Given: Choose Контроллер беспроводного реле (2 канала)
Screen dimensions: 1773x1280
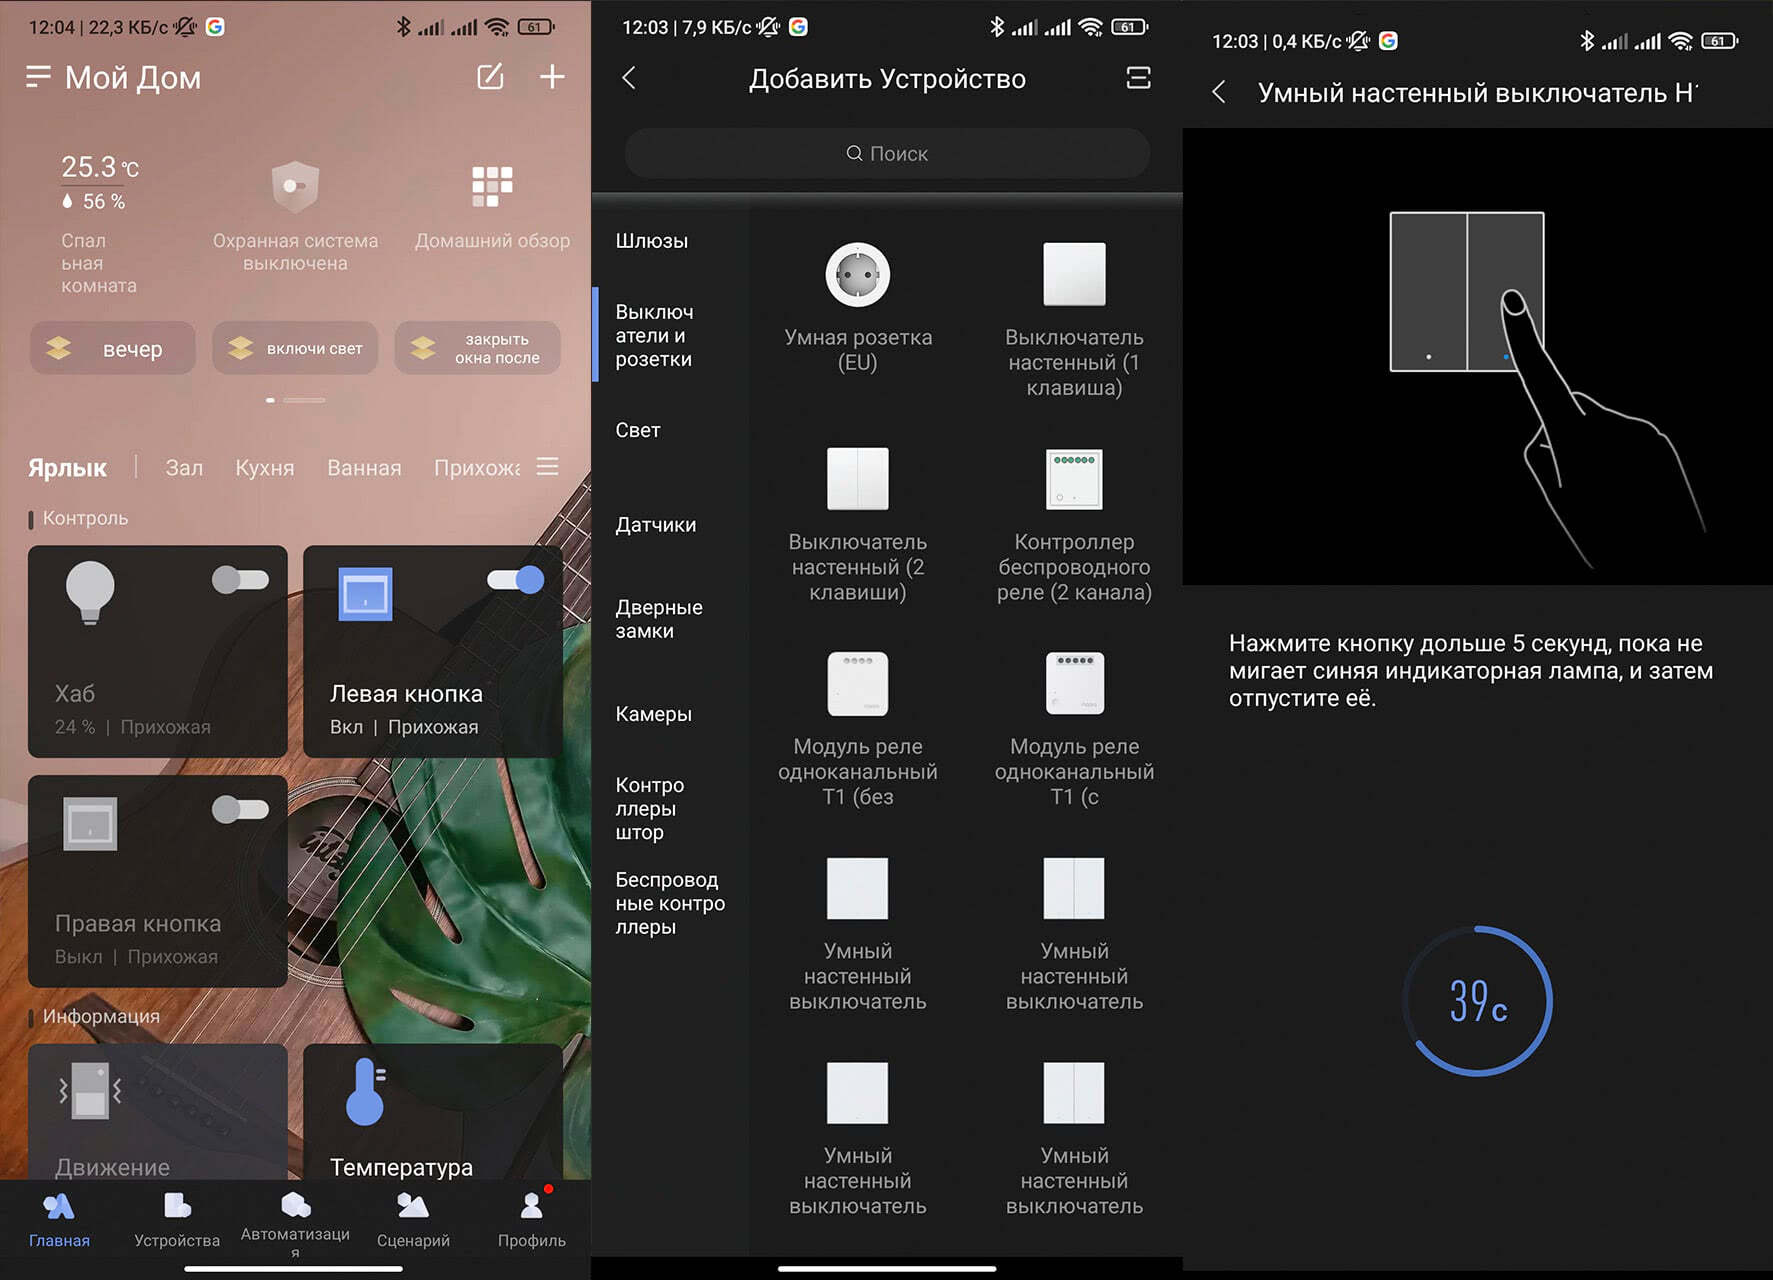Looking at the screenshot, I should coord(1074,479).
